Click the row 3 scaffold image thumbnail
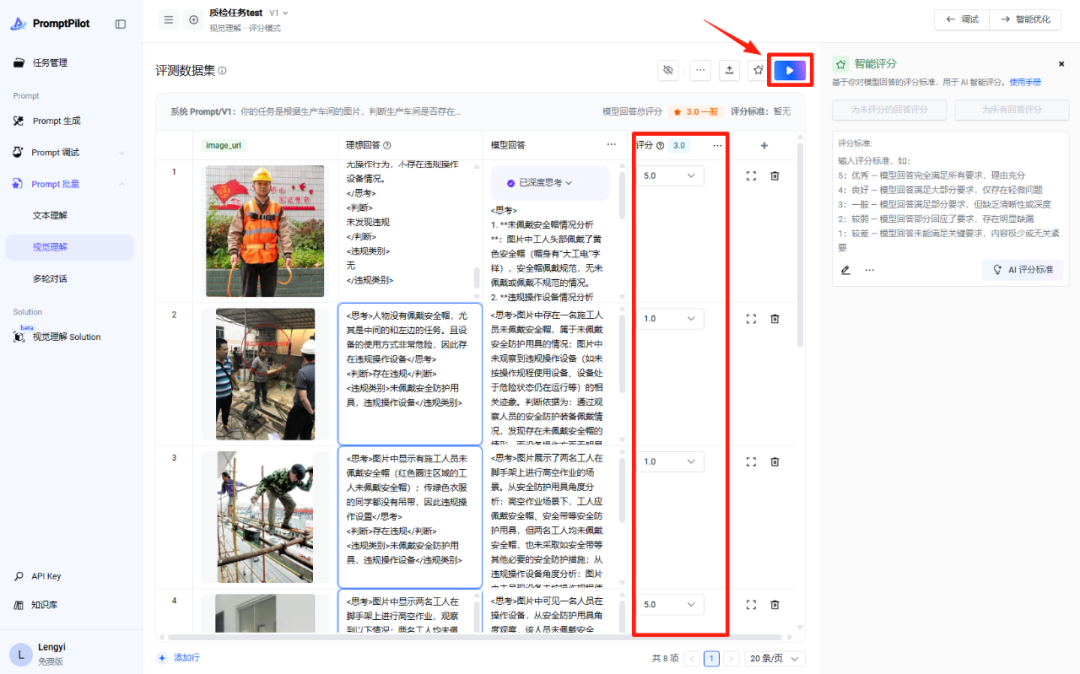 pyautogui.click(x=265, y=517)
